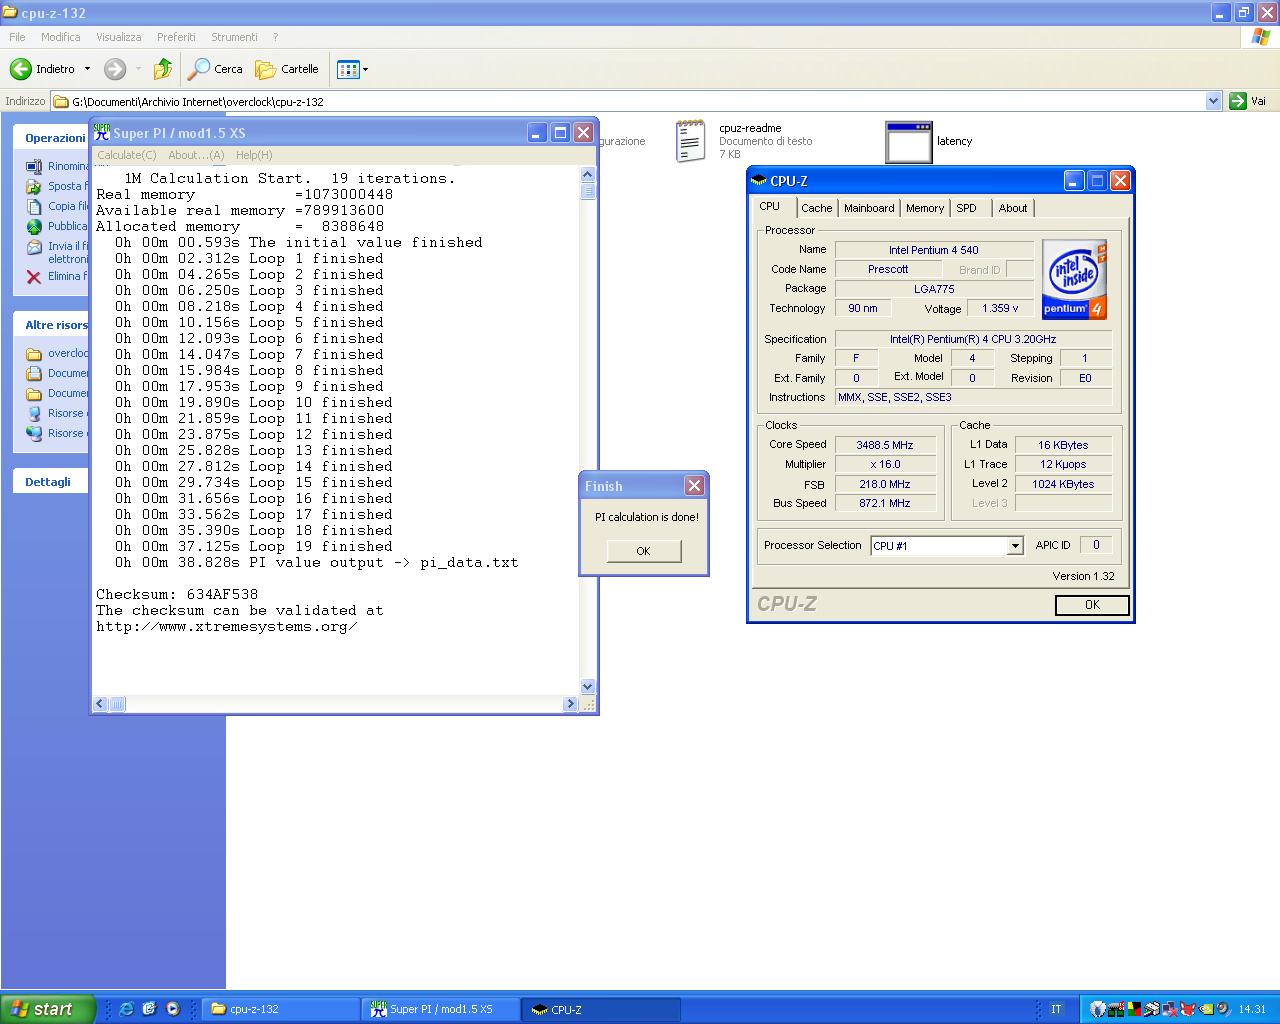1280x1024 pixels.
Task: Click the up-one-level folder icon
Action: click(162, 69)
